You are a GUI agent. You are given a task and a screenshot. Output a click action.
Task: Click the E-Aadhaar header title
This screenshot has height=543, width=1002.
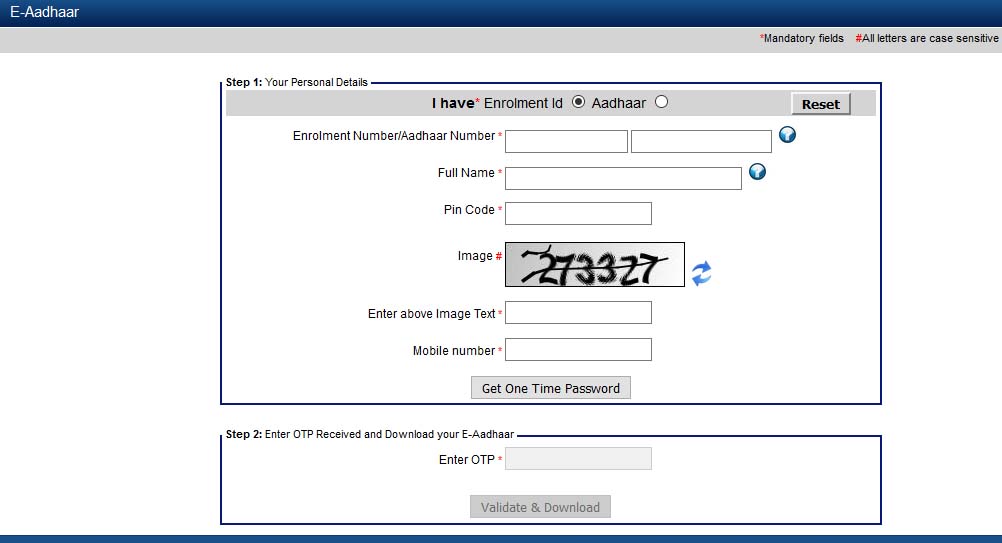pos(44,12)
